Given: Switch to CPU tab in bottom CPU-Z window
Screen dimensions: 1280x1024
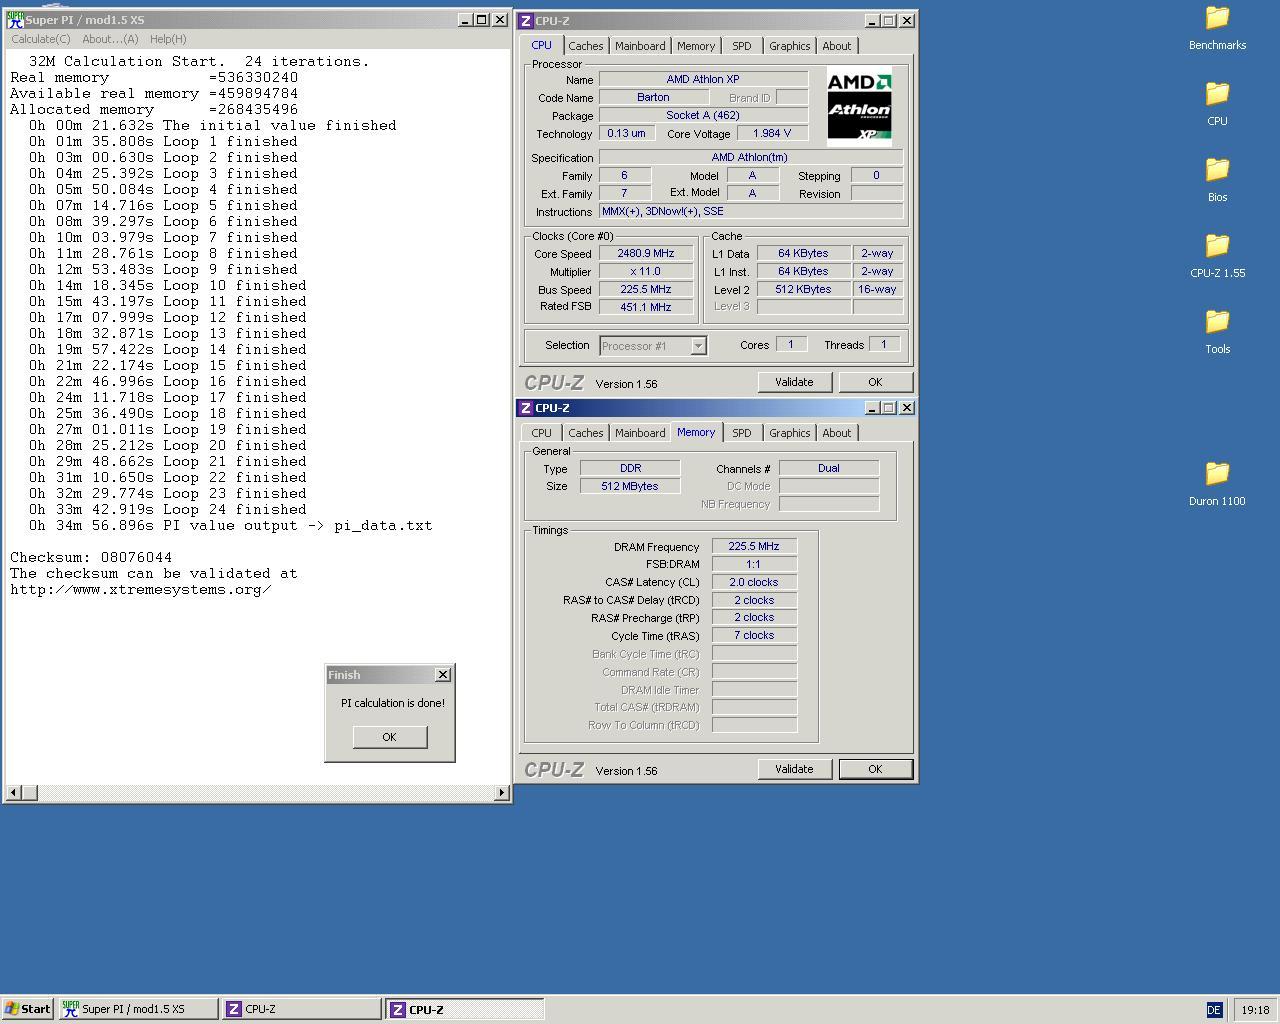Looking at the screenshot, I should pyautogui.click(x=541, y=433).
